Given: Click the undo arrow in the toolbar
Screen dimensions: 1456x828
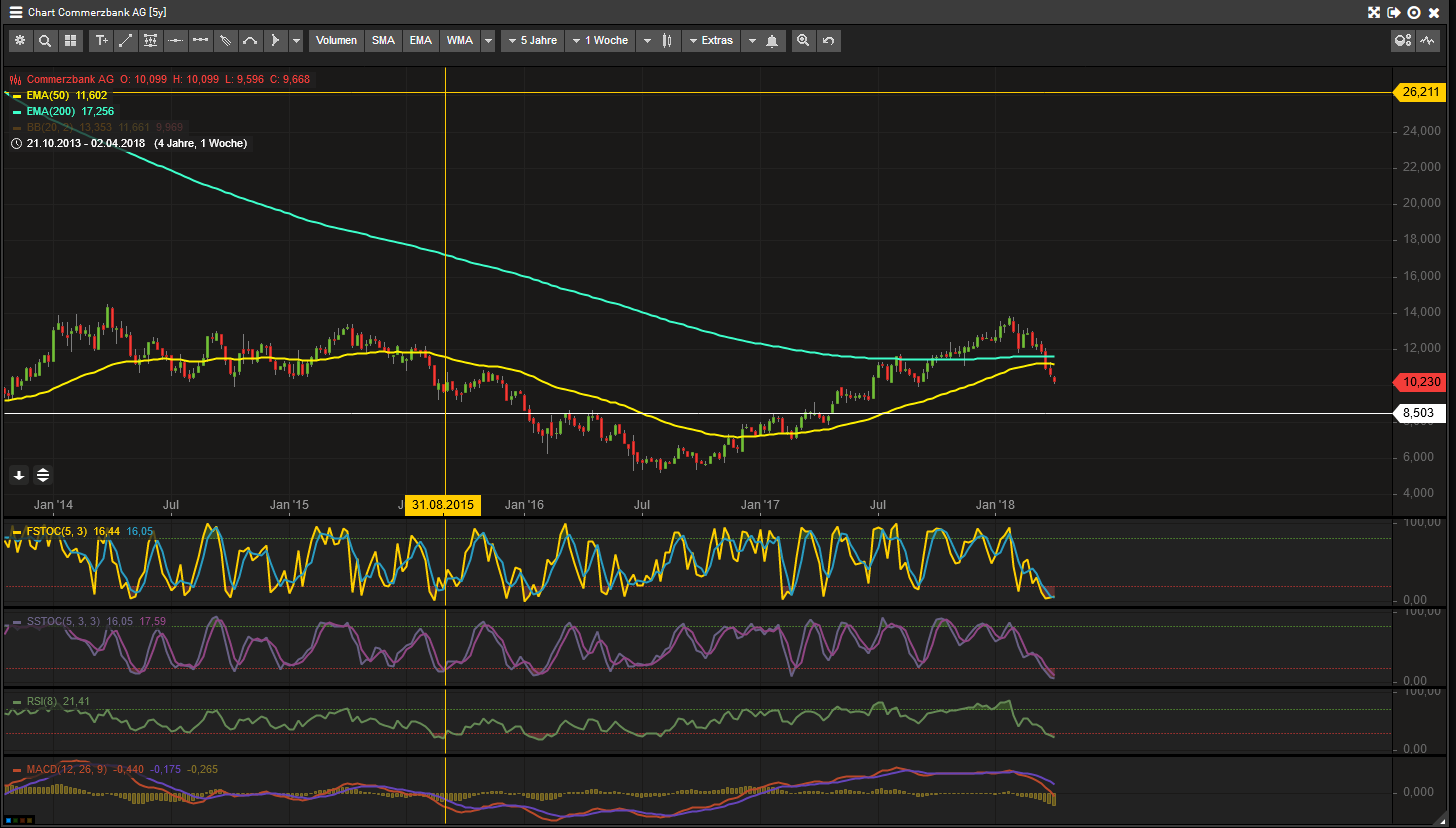Looking at the screenshot, I should [x=826, y=40].
